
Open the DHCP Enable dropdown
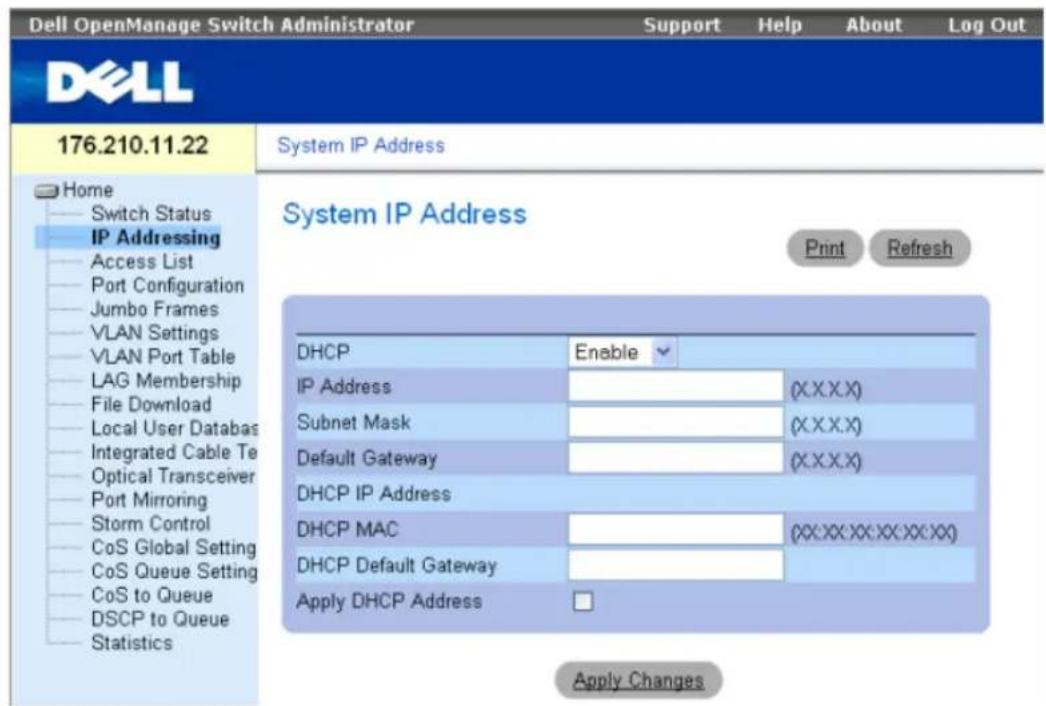(622, 352)
